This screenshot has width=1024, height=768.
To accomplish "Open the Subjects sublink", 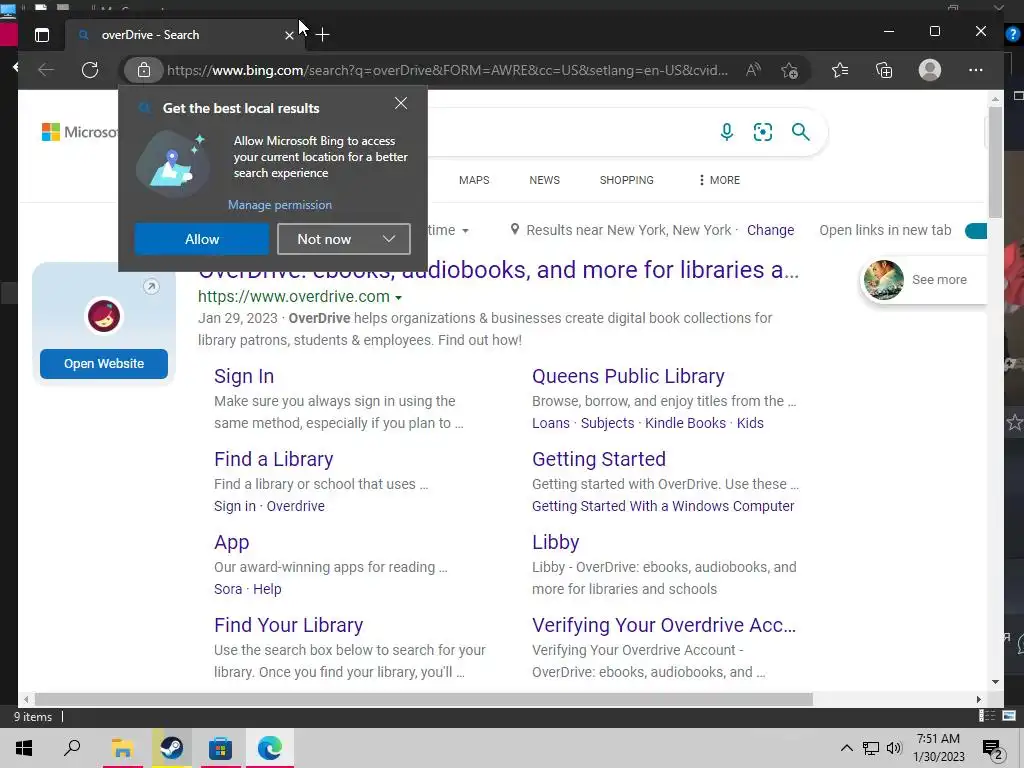I will tap(607, 423).
